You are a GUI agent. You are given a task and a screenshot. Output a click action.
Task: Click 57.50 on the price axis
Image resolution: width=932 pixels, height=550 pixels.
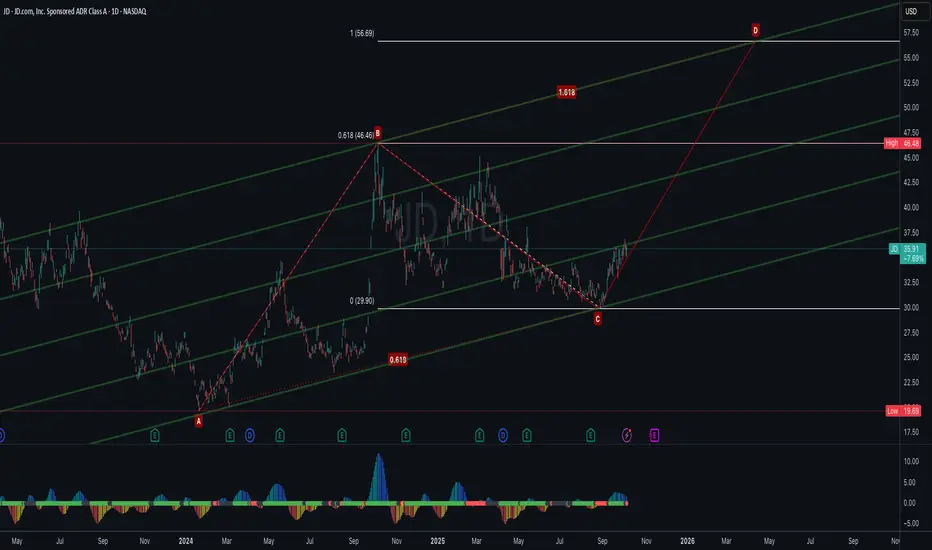[x=911, y=33]
